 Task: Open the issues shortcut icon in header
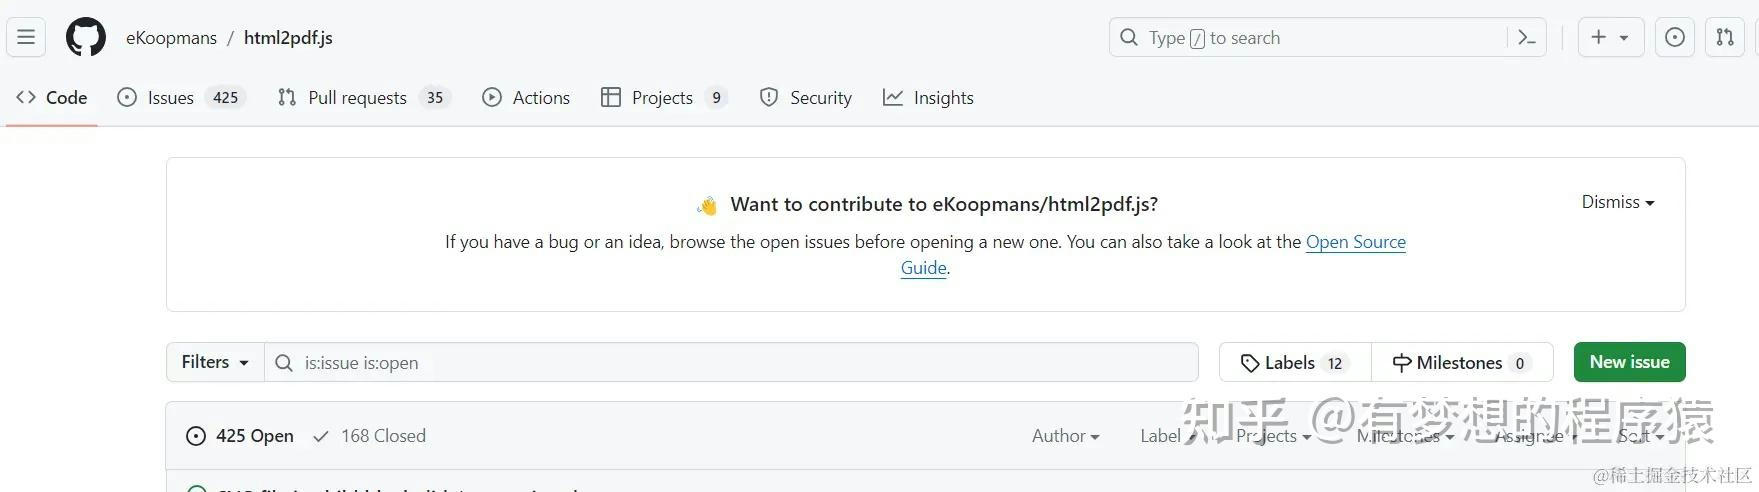1675,38
